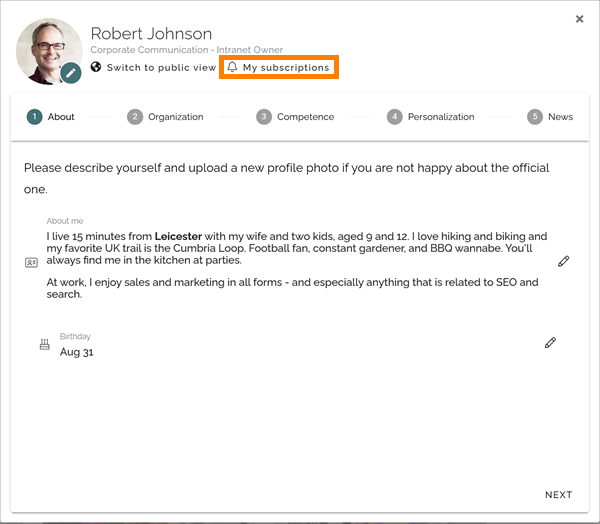Click the birthday cake icon

click(x=45, y=344)
